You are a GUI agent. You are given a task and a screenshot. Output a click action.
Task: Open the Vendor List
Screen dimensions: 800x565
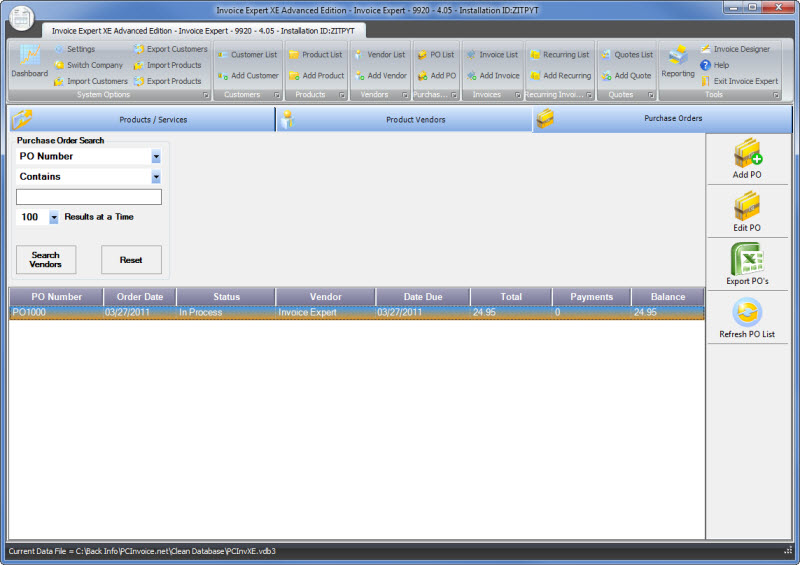[380, 55]
